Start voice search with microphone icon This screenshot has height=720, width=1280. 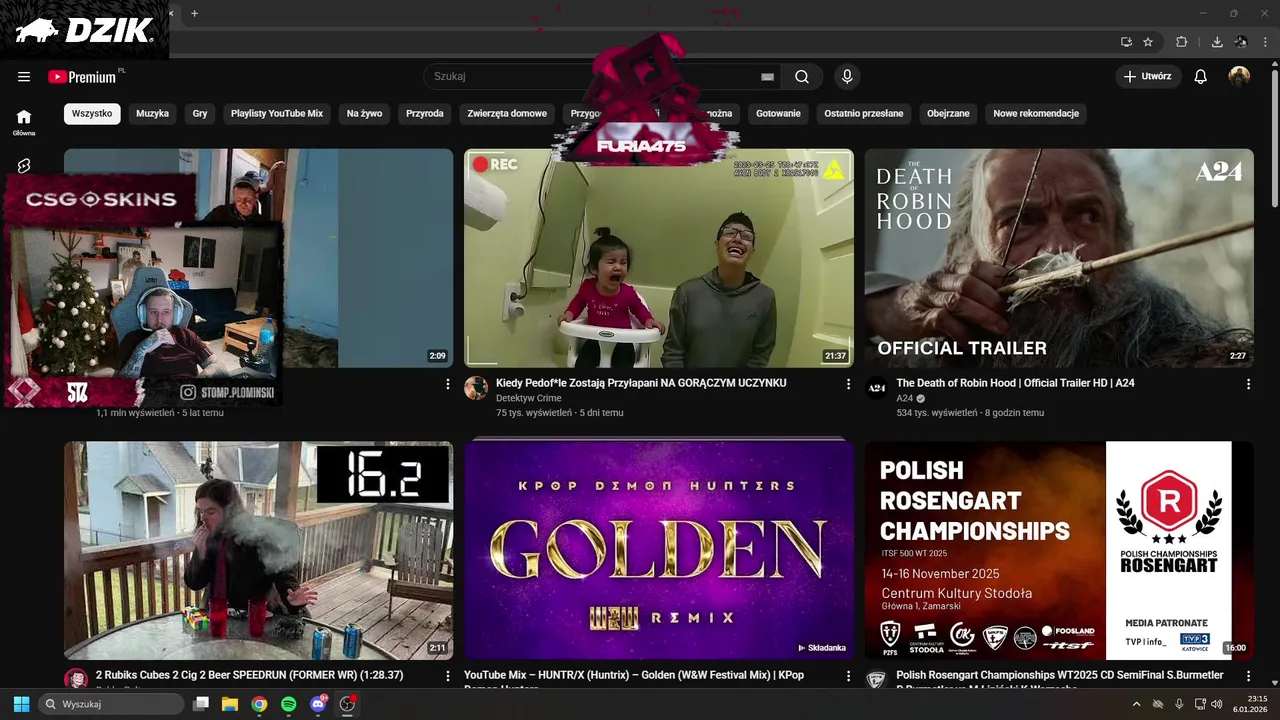(x=847, y=77)
